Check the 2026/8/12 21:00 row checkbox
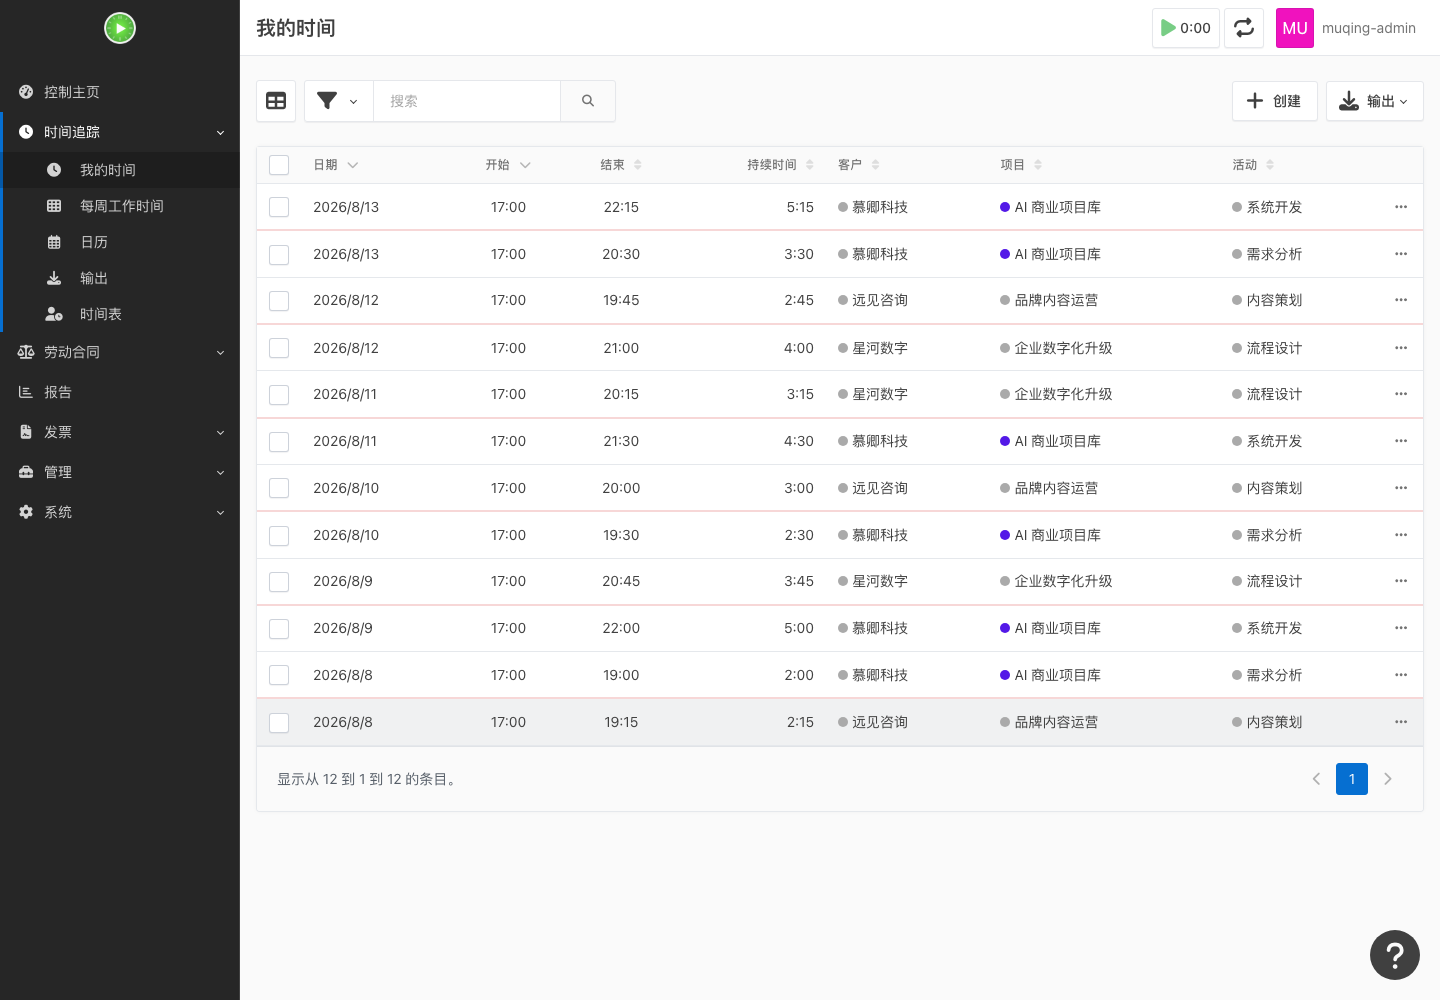The image size is (1440, 1000). click(279, 348)
